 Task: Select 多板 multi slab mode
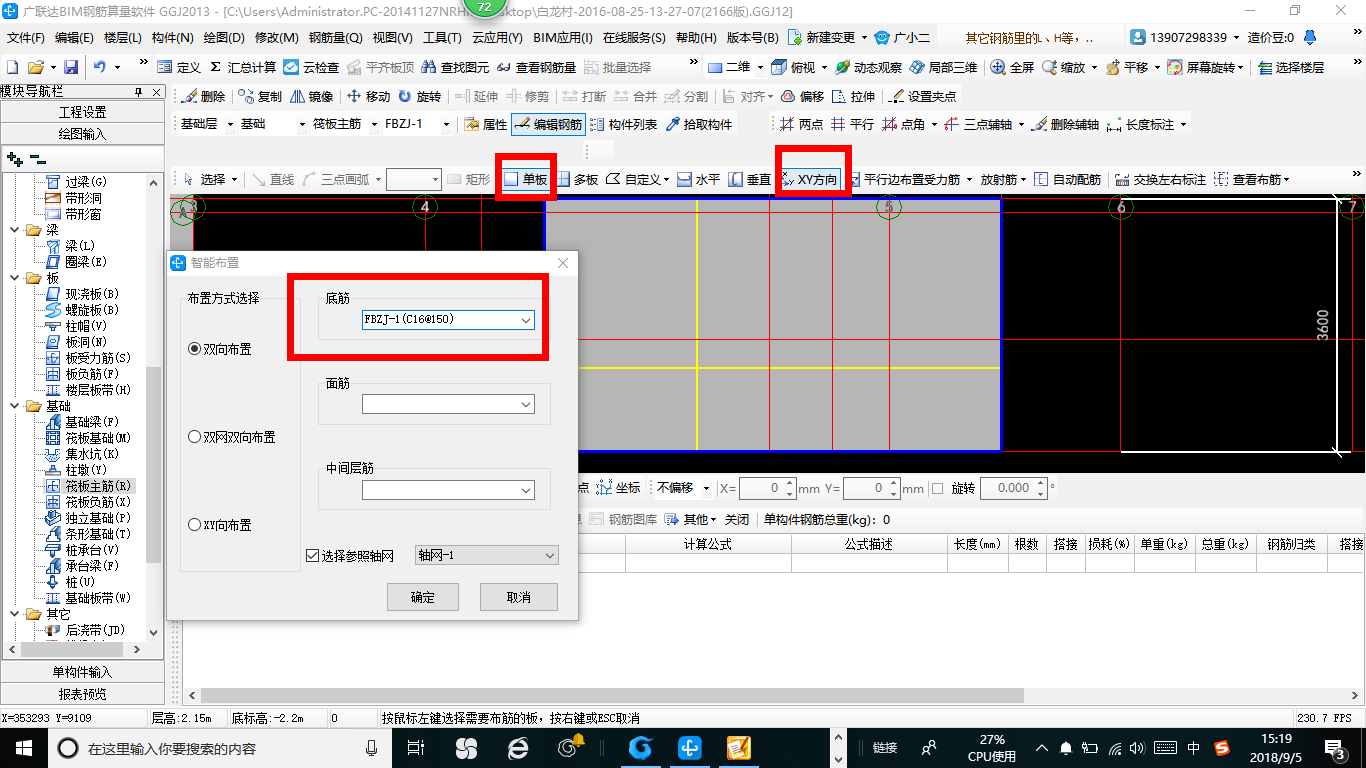click(x=577, y=180)
